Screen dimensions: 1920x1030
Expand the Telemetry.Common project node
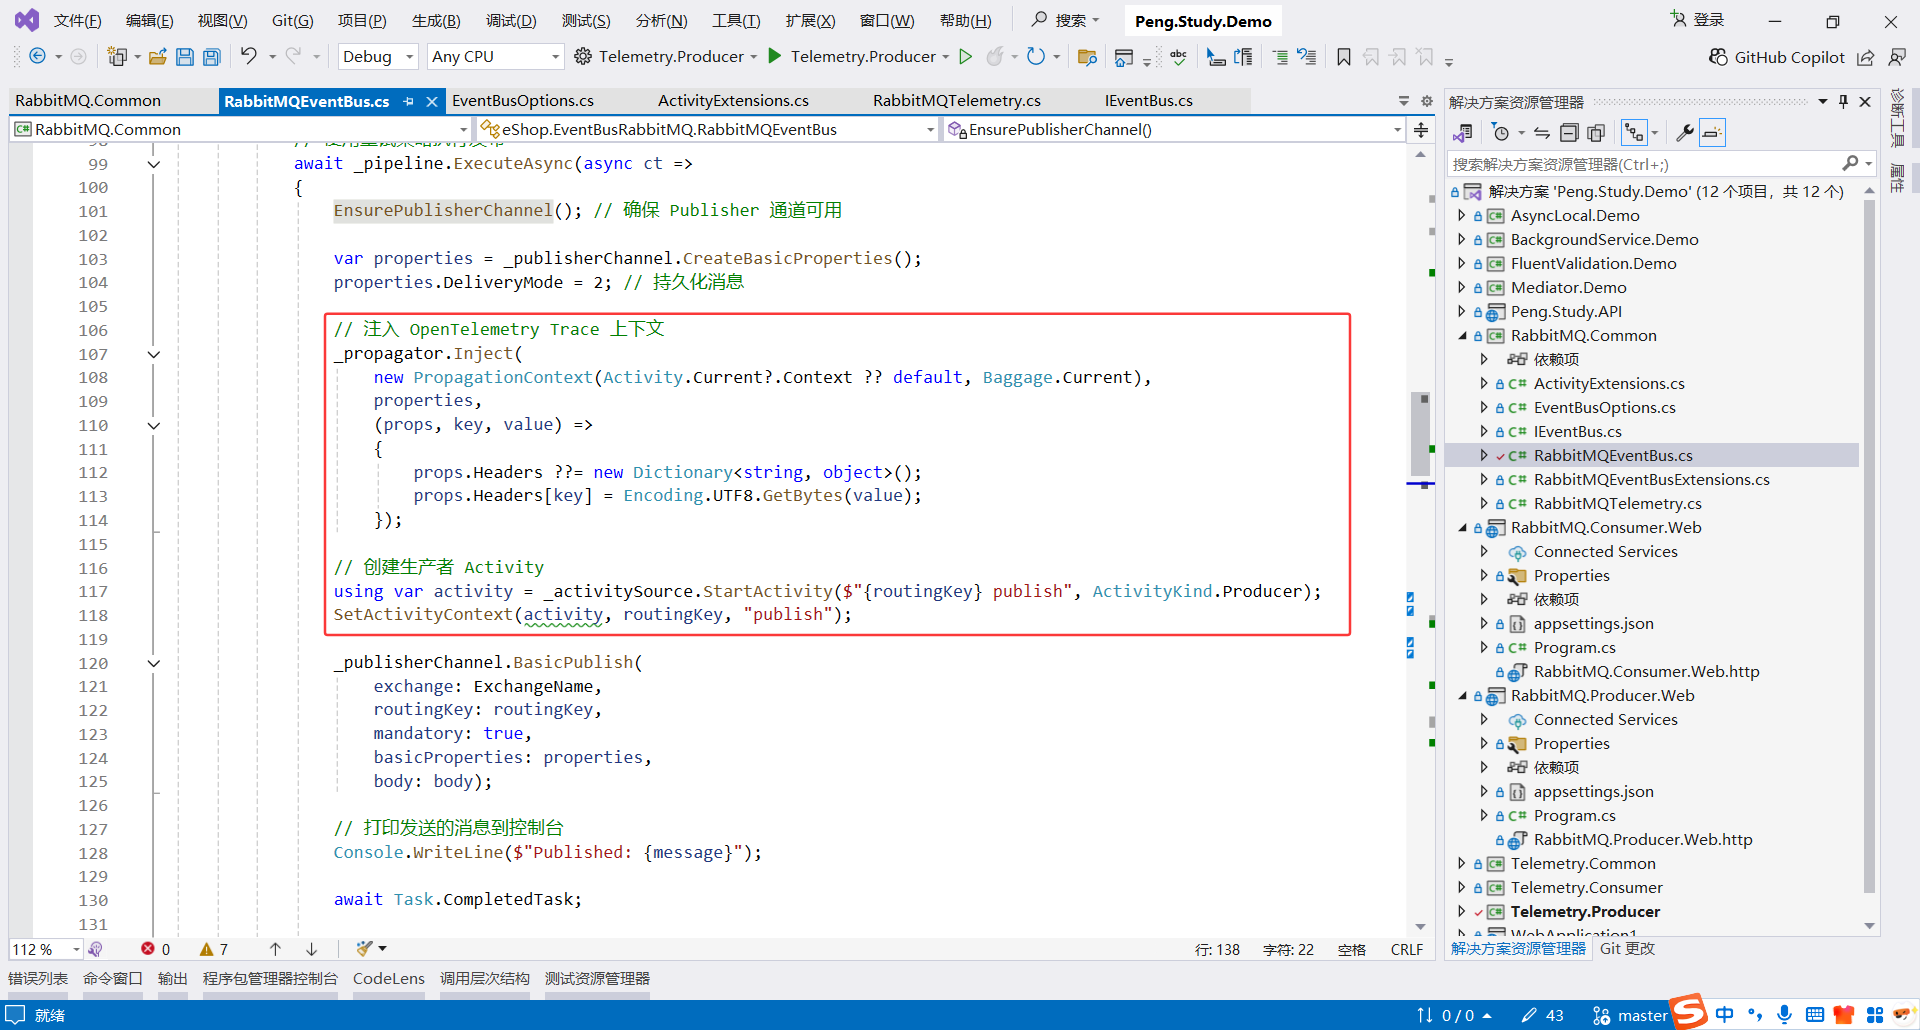click(1462, 864)
